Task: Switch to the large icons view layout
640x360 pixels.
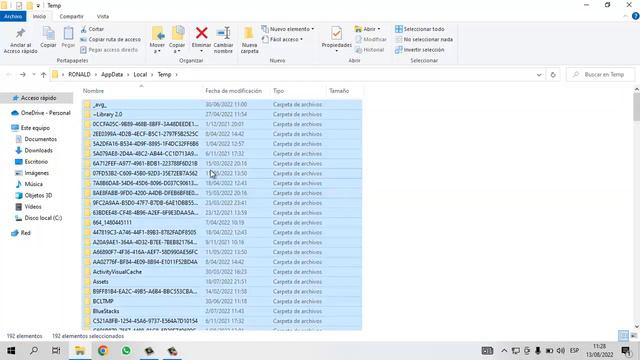Action: click(634, 336)
